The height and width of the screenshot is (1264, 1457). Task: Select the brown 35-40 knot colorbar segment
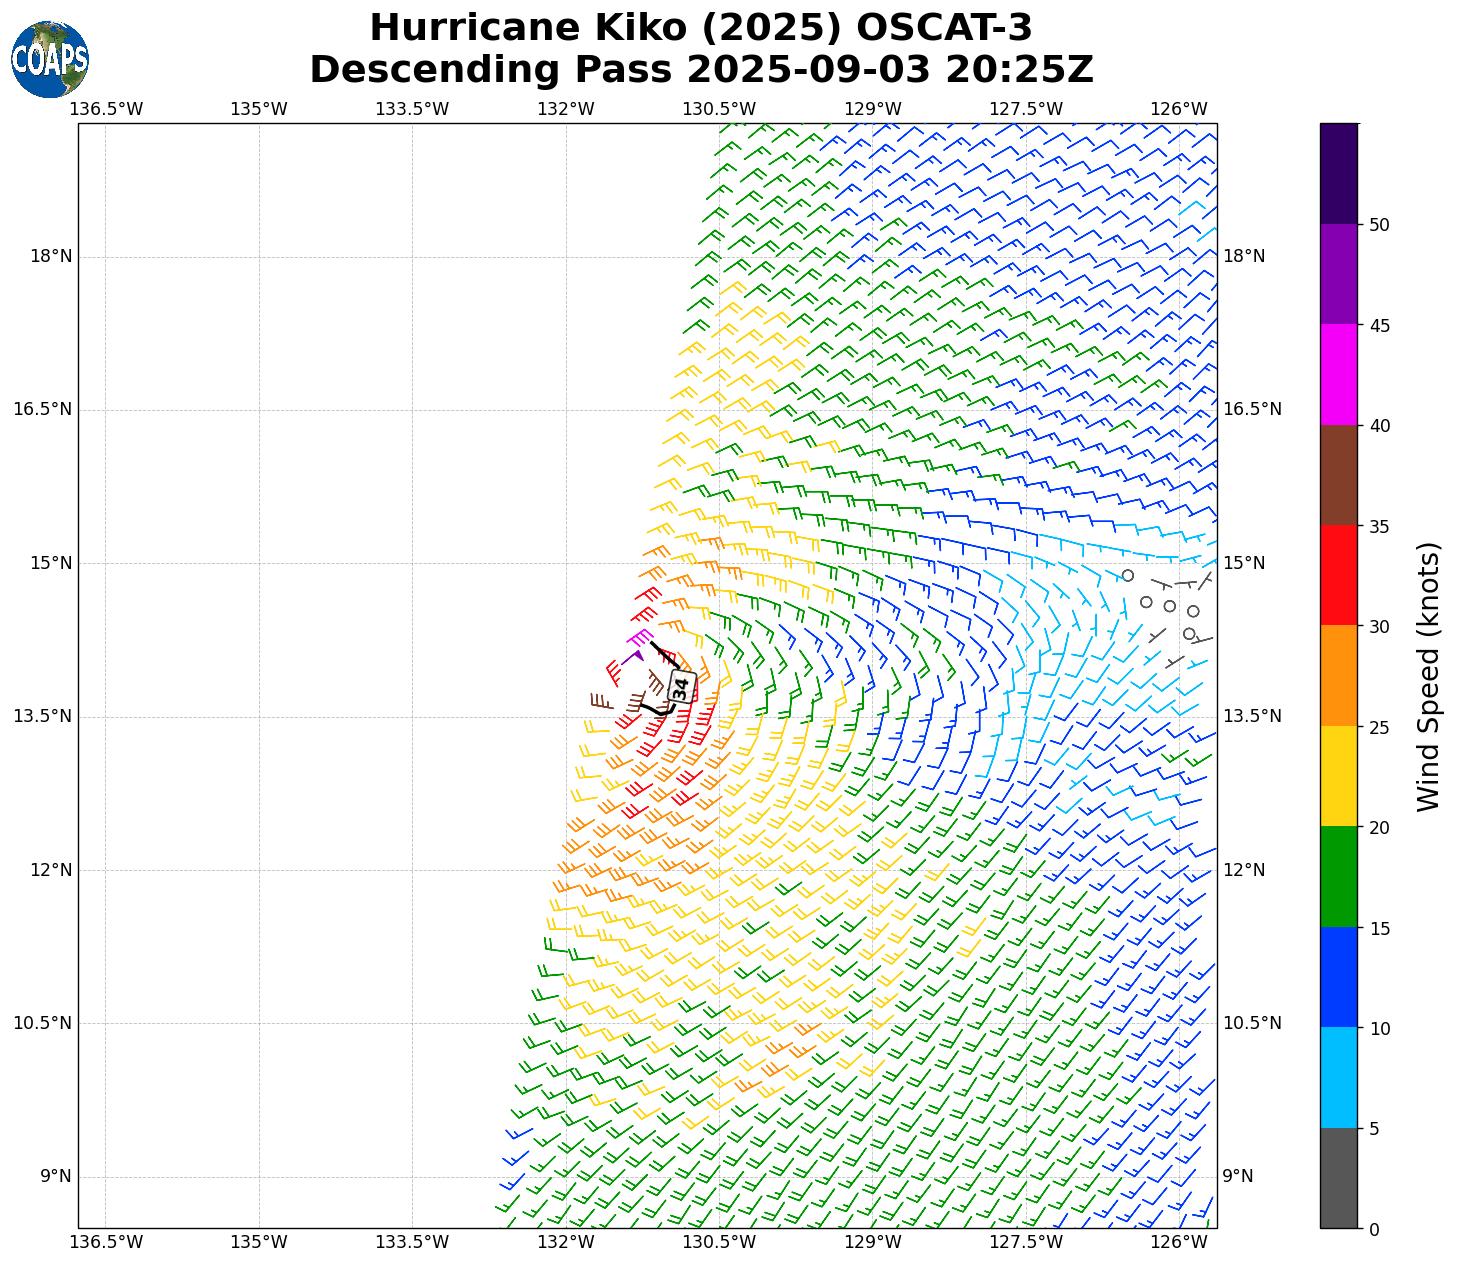coord(1338,475)
